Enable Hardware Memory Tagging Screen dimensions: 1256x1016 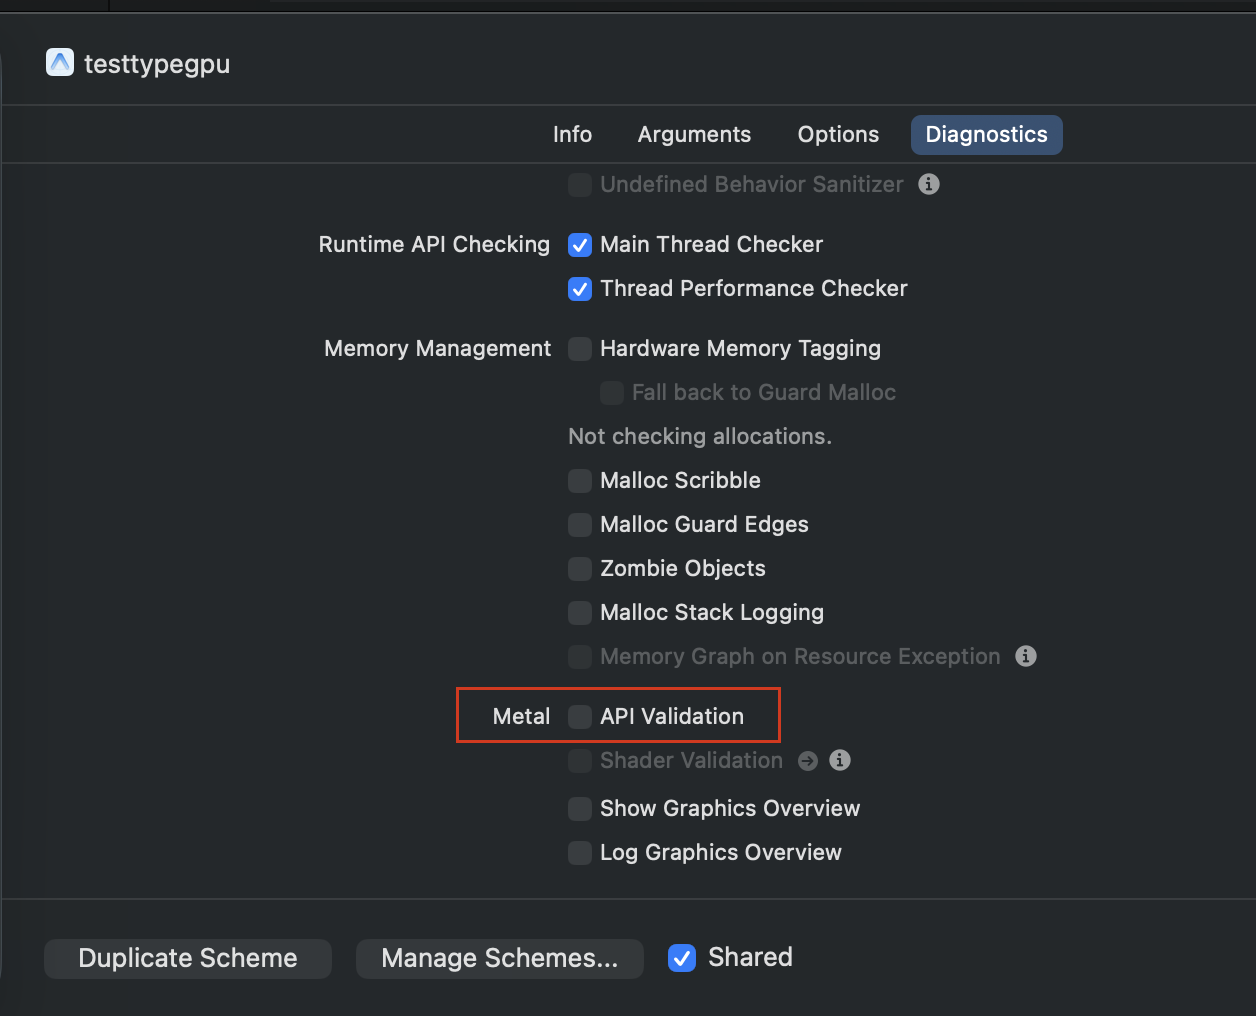[x=580, y=349]
